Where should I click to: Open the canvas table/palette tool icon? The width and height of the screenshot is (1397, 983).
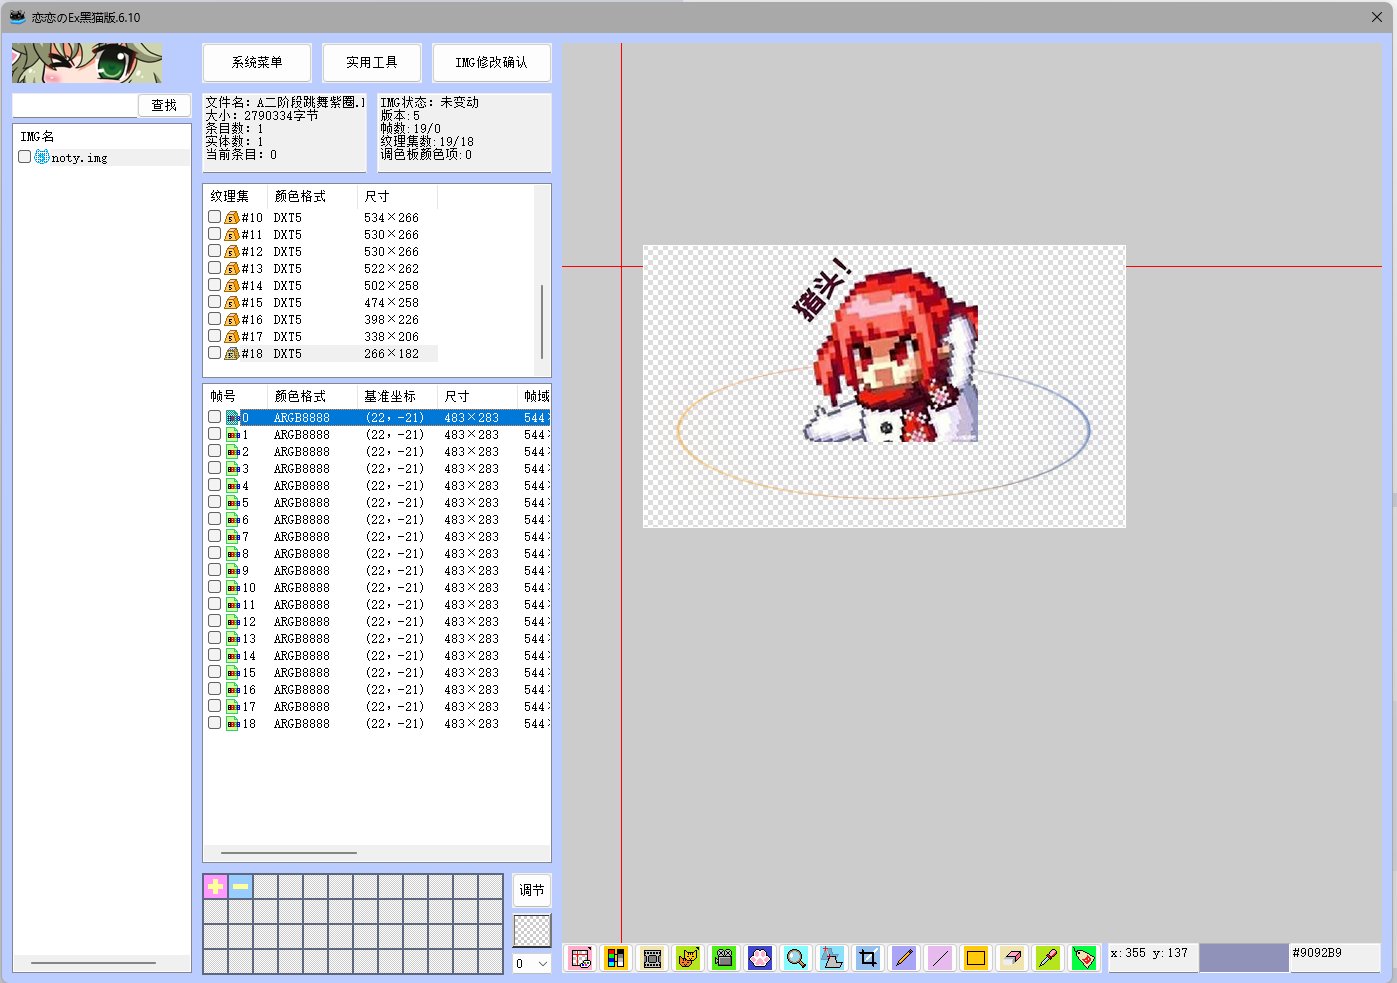point(580,958)
